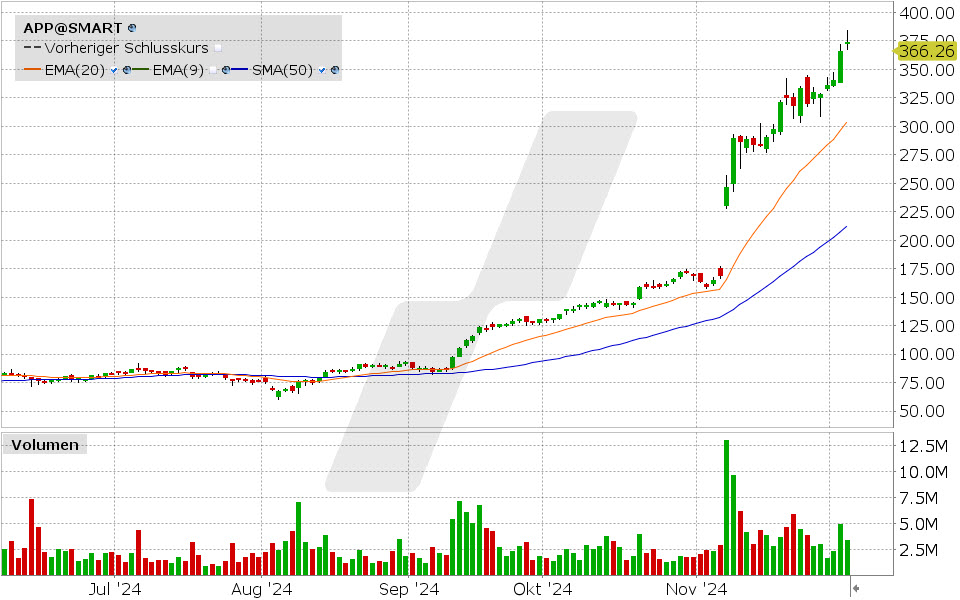Click the Vorheriger Schlusskurs label
This screenshot has width=960, height=600.
tap(127, 48)
